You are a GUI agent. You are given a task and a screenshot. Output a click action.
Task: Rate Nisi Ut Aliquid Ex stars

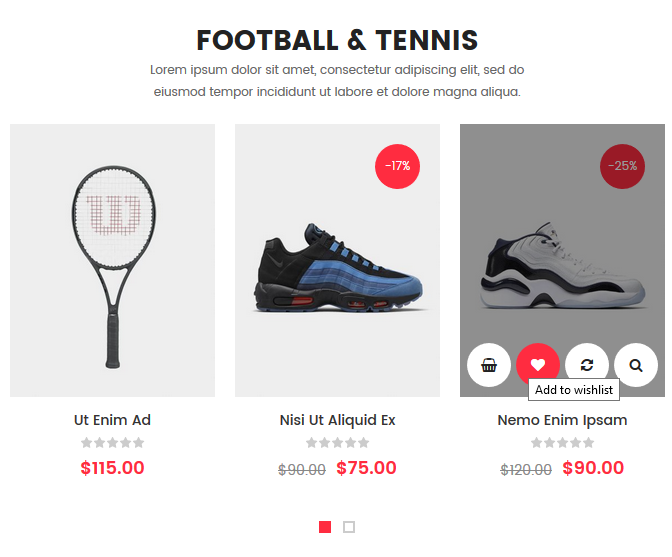coord(337,443)
